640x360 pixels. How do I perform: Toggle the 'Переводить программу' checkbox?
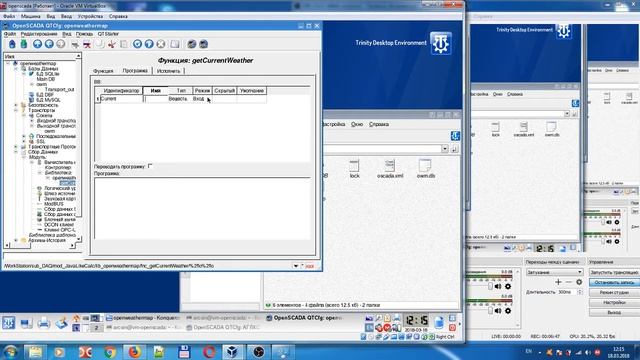[150, 166]
